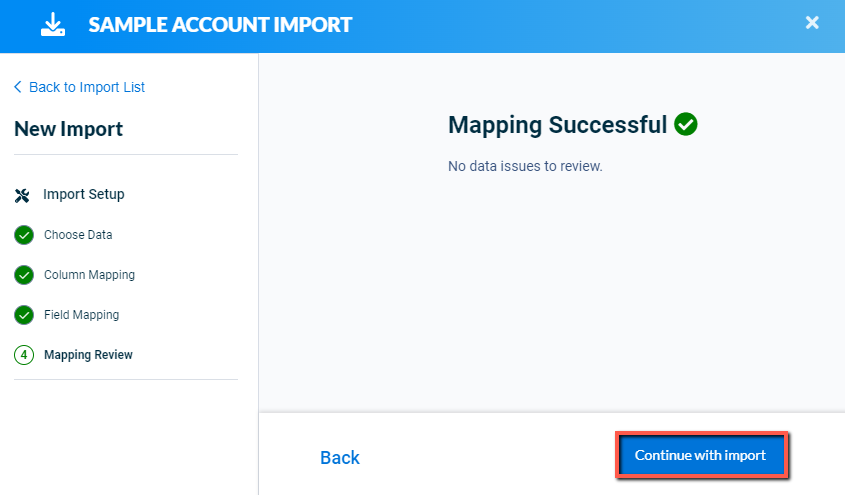The height and width of the screenshot is (495, 845).
Task: Click the Mapping Successful heading
Action: (x=558, y=125)
